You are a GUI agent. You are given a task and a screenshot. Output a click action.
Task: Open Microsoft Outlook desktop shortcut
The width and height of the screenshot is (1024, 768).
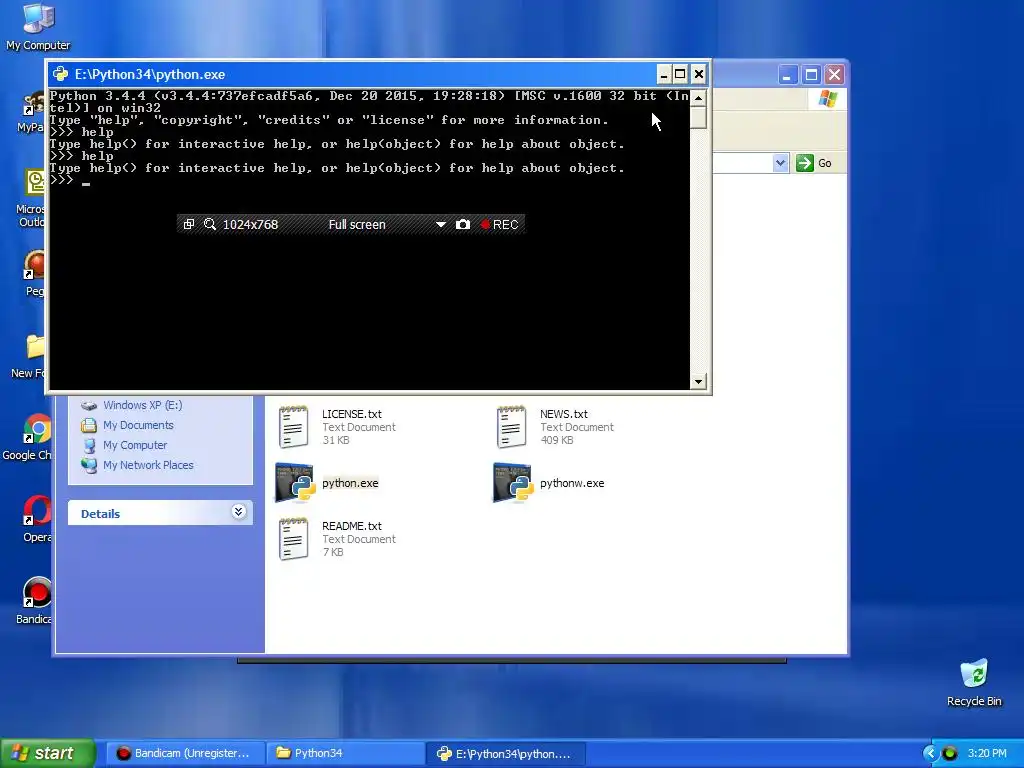35,182
